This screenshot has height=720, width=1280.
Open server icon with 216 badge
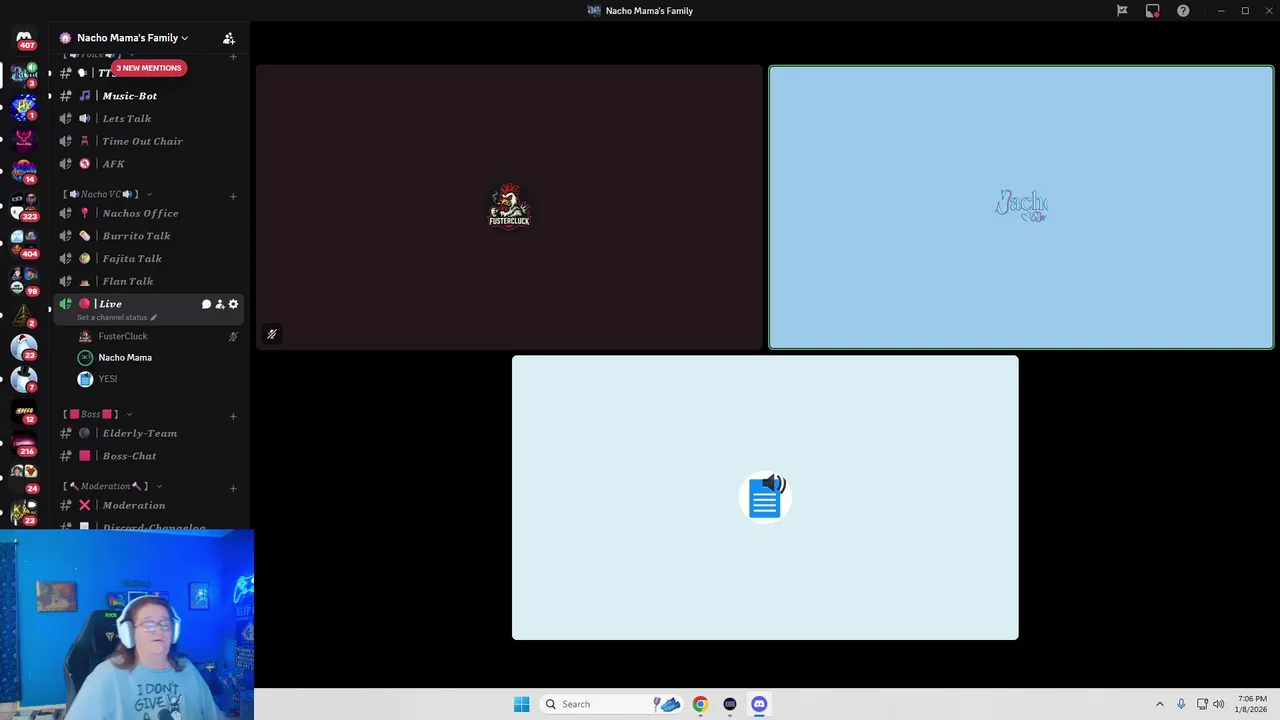pyautogui.click(x=24, y=442)
